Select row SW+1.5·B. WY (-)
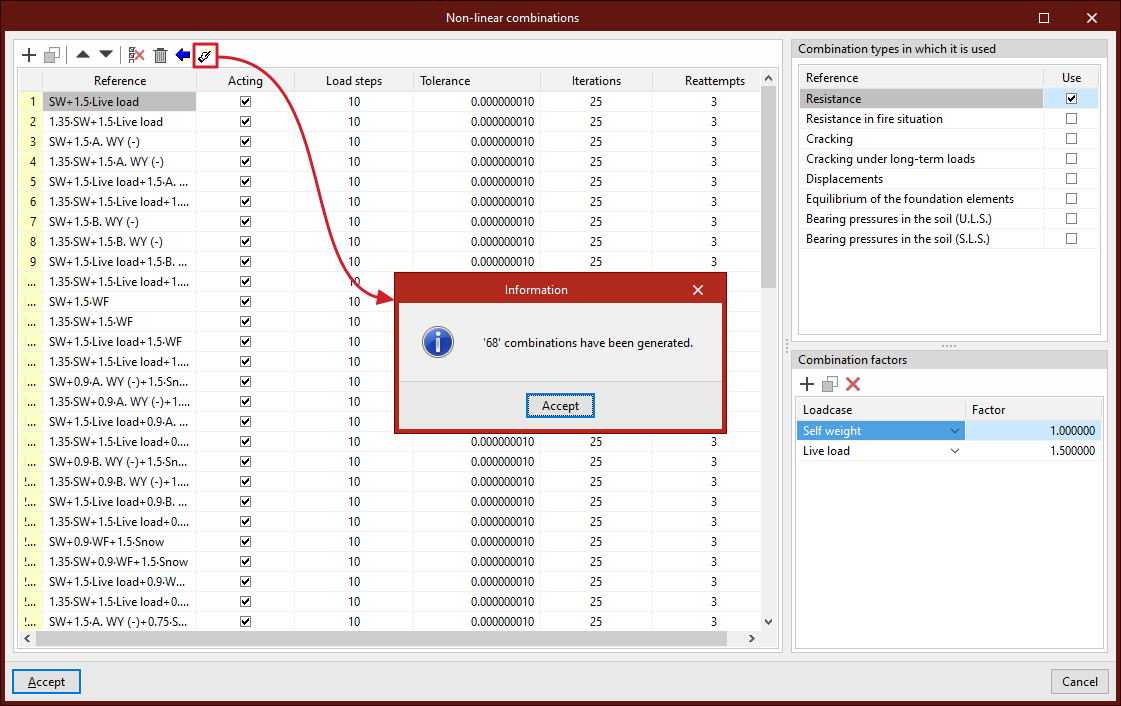The height and width of the screenshot is (706, 1121). (119, 222)
